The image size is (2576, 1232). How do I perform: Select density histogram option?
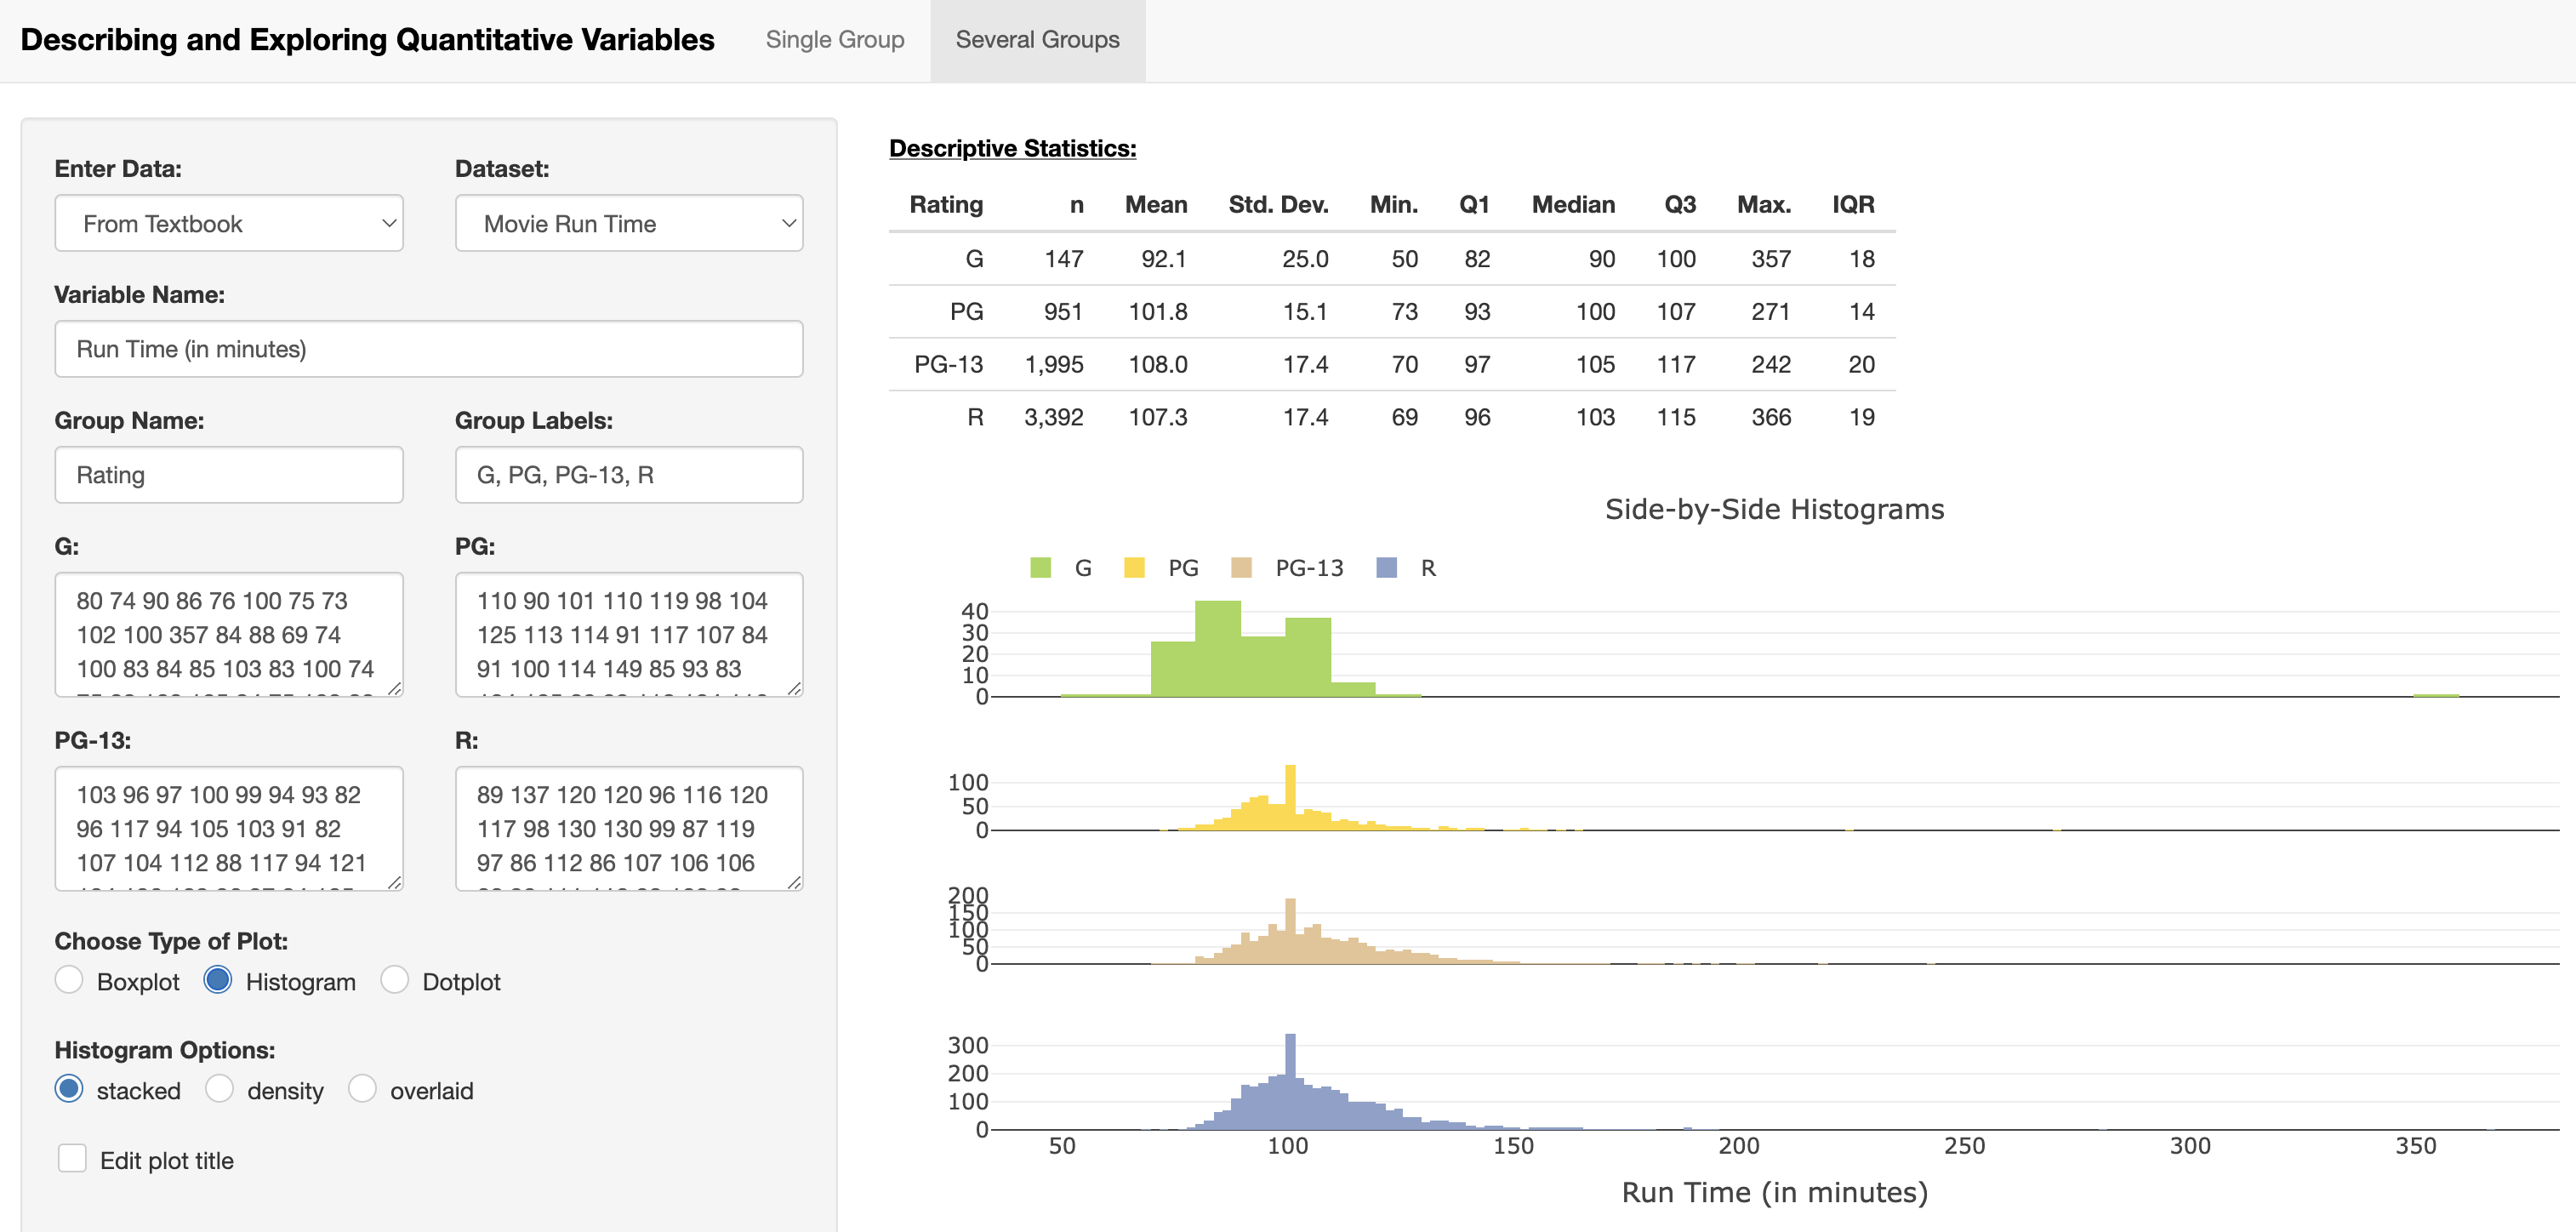(x=220, y=1090)
